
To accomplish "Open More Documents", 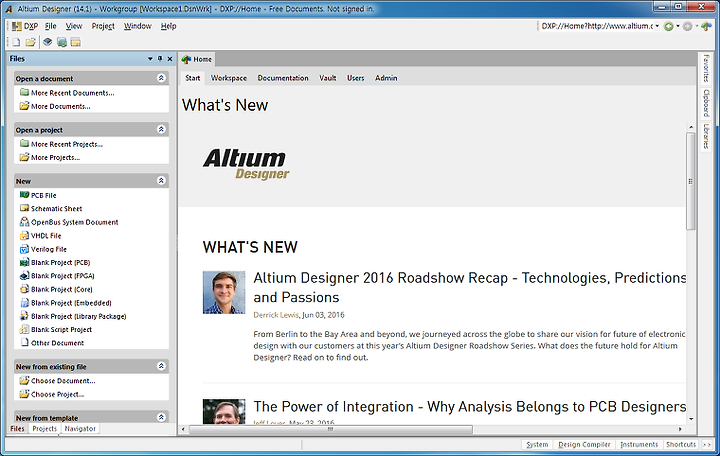I will point(61,106).
